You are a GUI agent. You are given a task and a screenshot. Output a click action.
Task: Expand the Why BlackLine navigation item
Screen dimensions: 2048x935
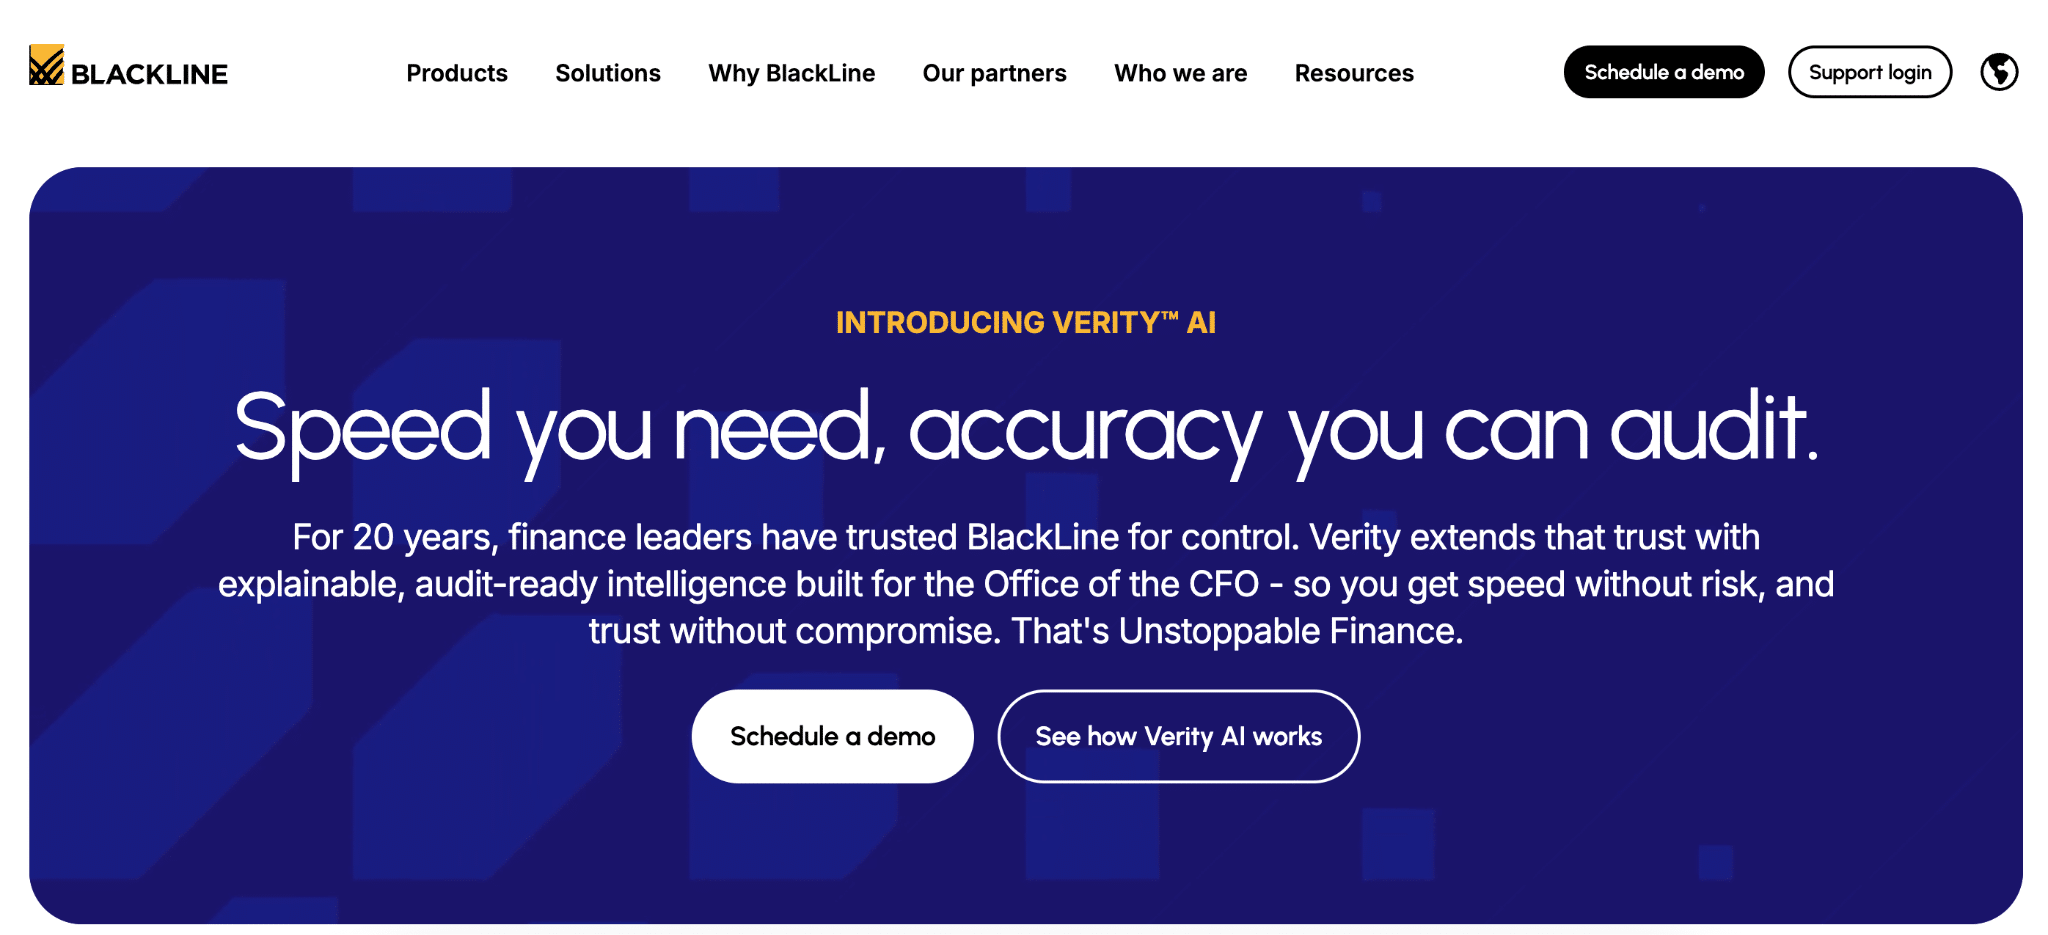point(791,73)
